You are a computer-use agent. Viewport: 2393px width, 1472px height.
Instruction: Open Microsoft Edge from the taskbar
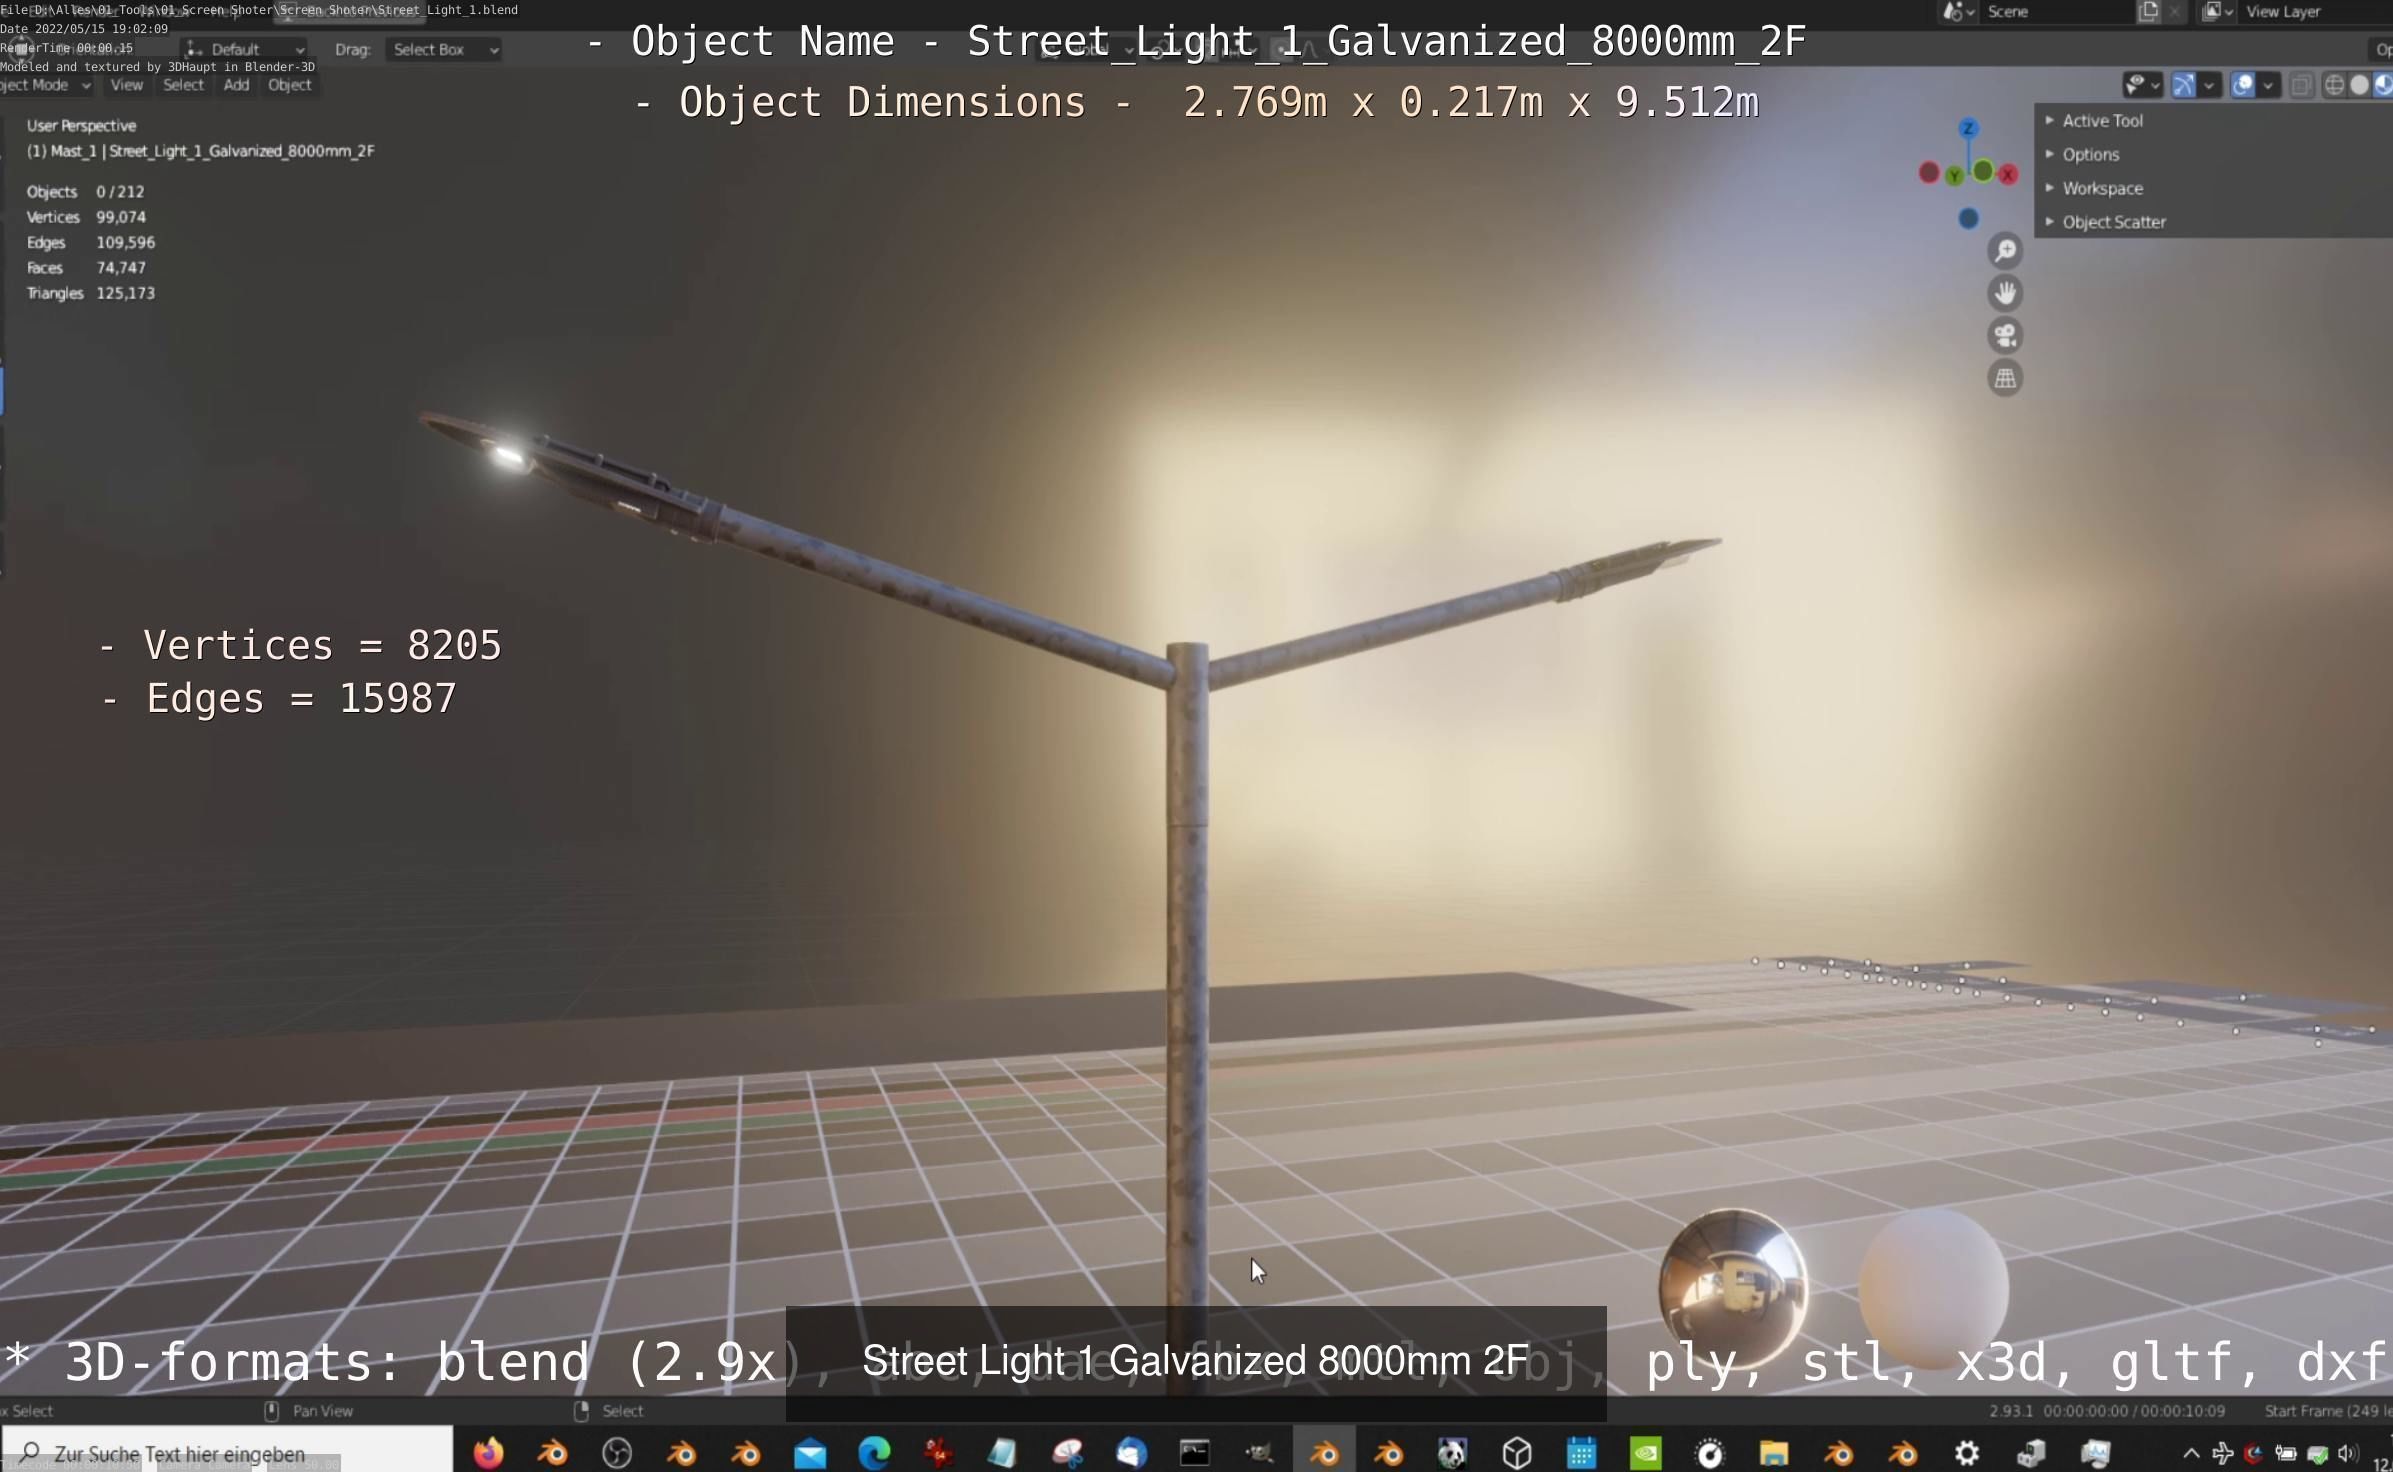pos(874,1453)
